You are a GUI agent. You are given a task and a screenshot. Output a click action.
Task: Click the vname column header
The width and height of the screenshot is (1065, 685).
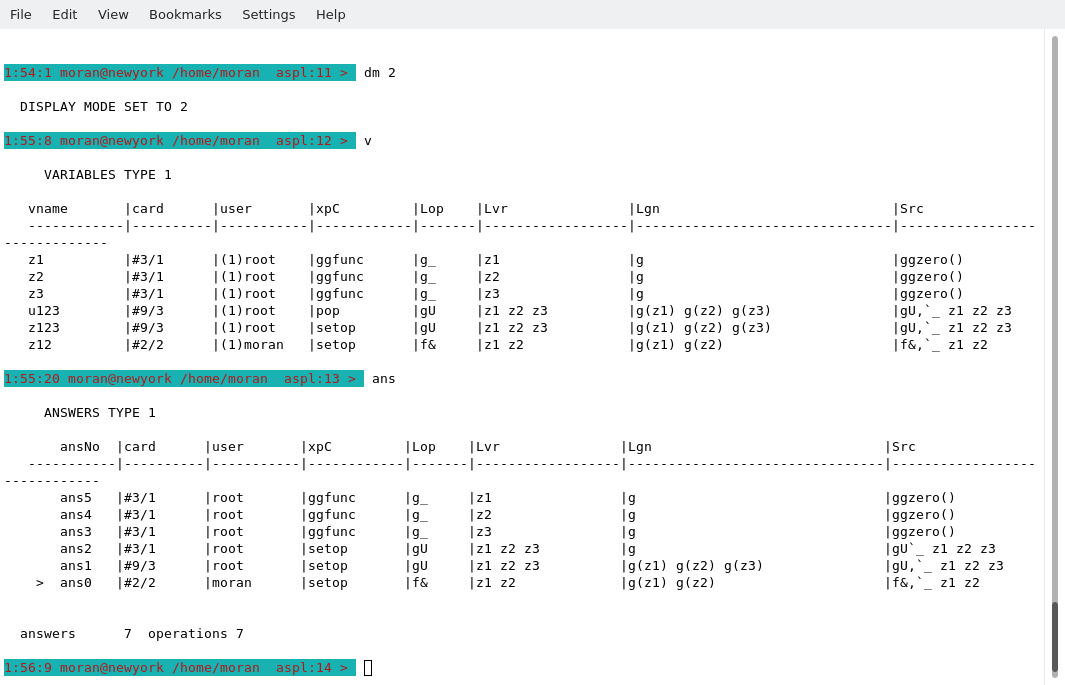click(48, 209)
